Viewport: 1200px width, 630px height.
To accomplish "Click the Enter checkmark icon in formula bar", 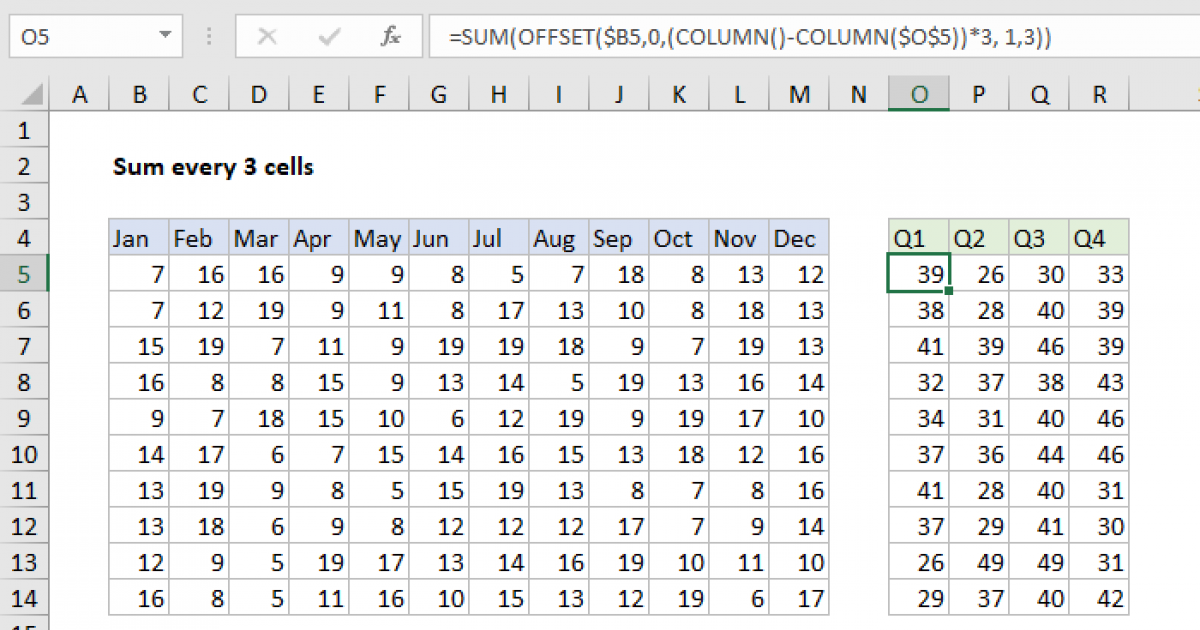I will tap(328, 37).
